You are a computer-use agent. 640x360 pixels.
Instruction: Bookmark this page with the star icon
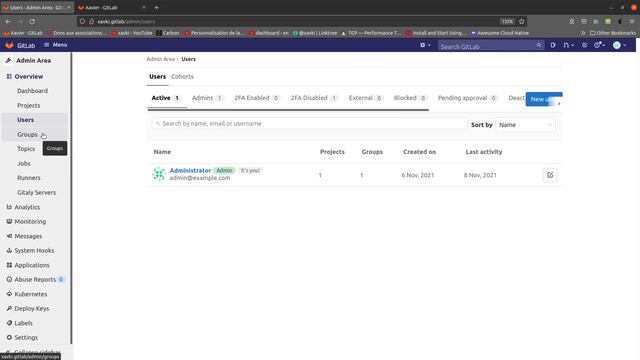pos(521,21)
